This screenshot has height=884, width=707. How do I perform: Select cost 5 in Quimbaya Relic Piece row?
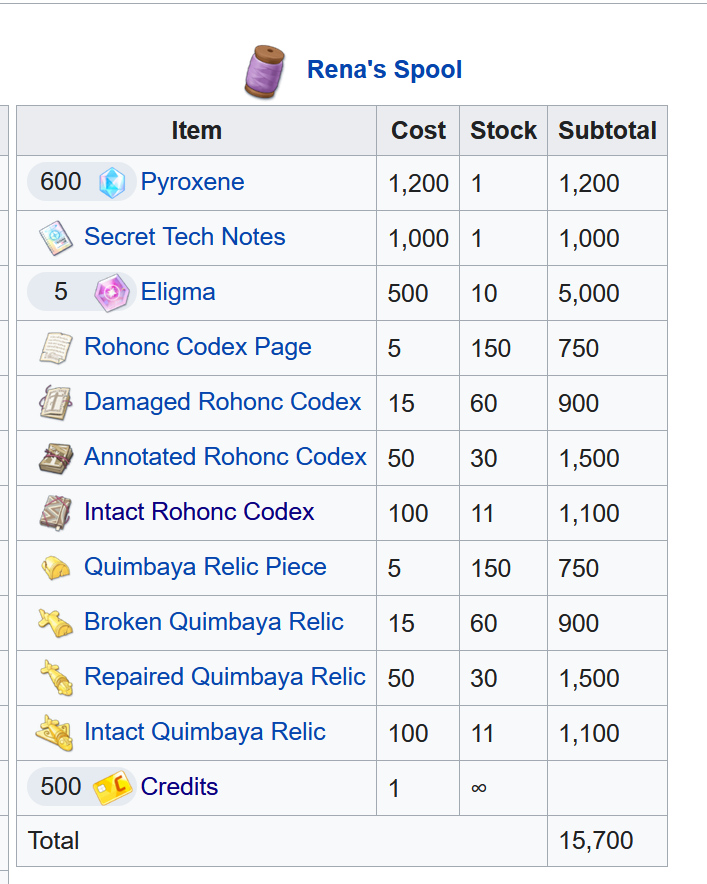tap(394, 568)
